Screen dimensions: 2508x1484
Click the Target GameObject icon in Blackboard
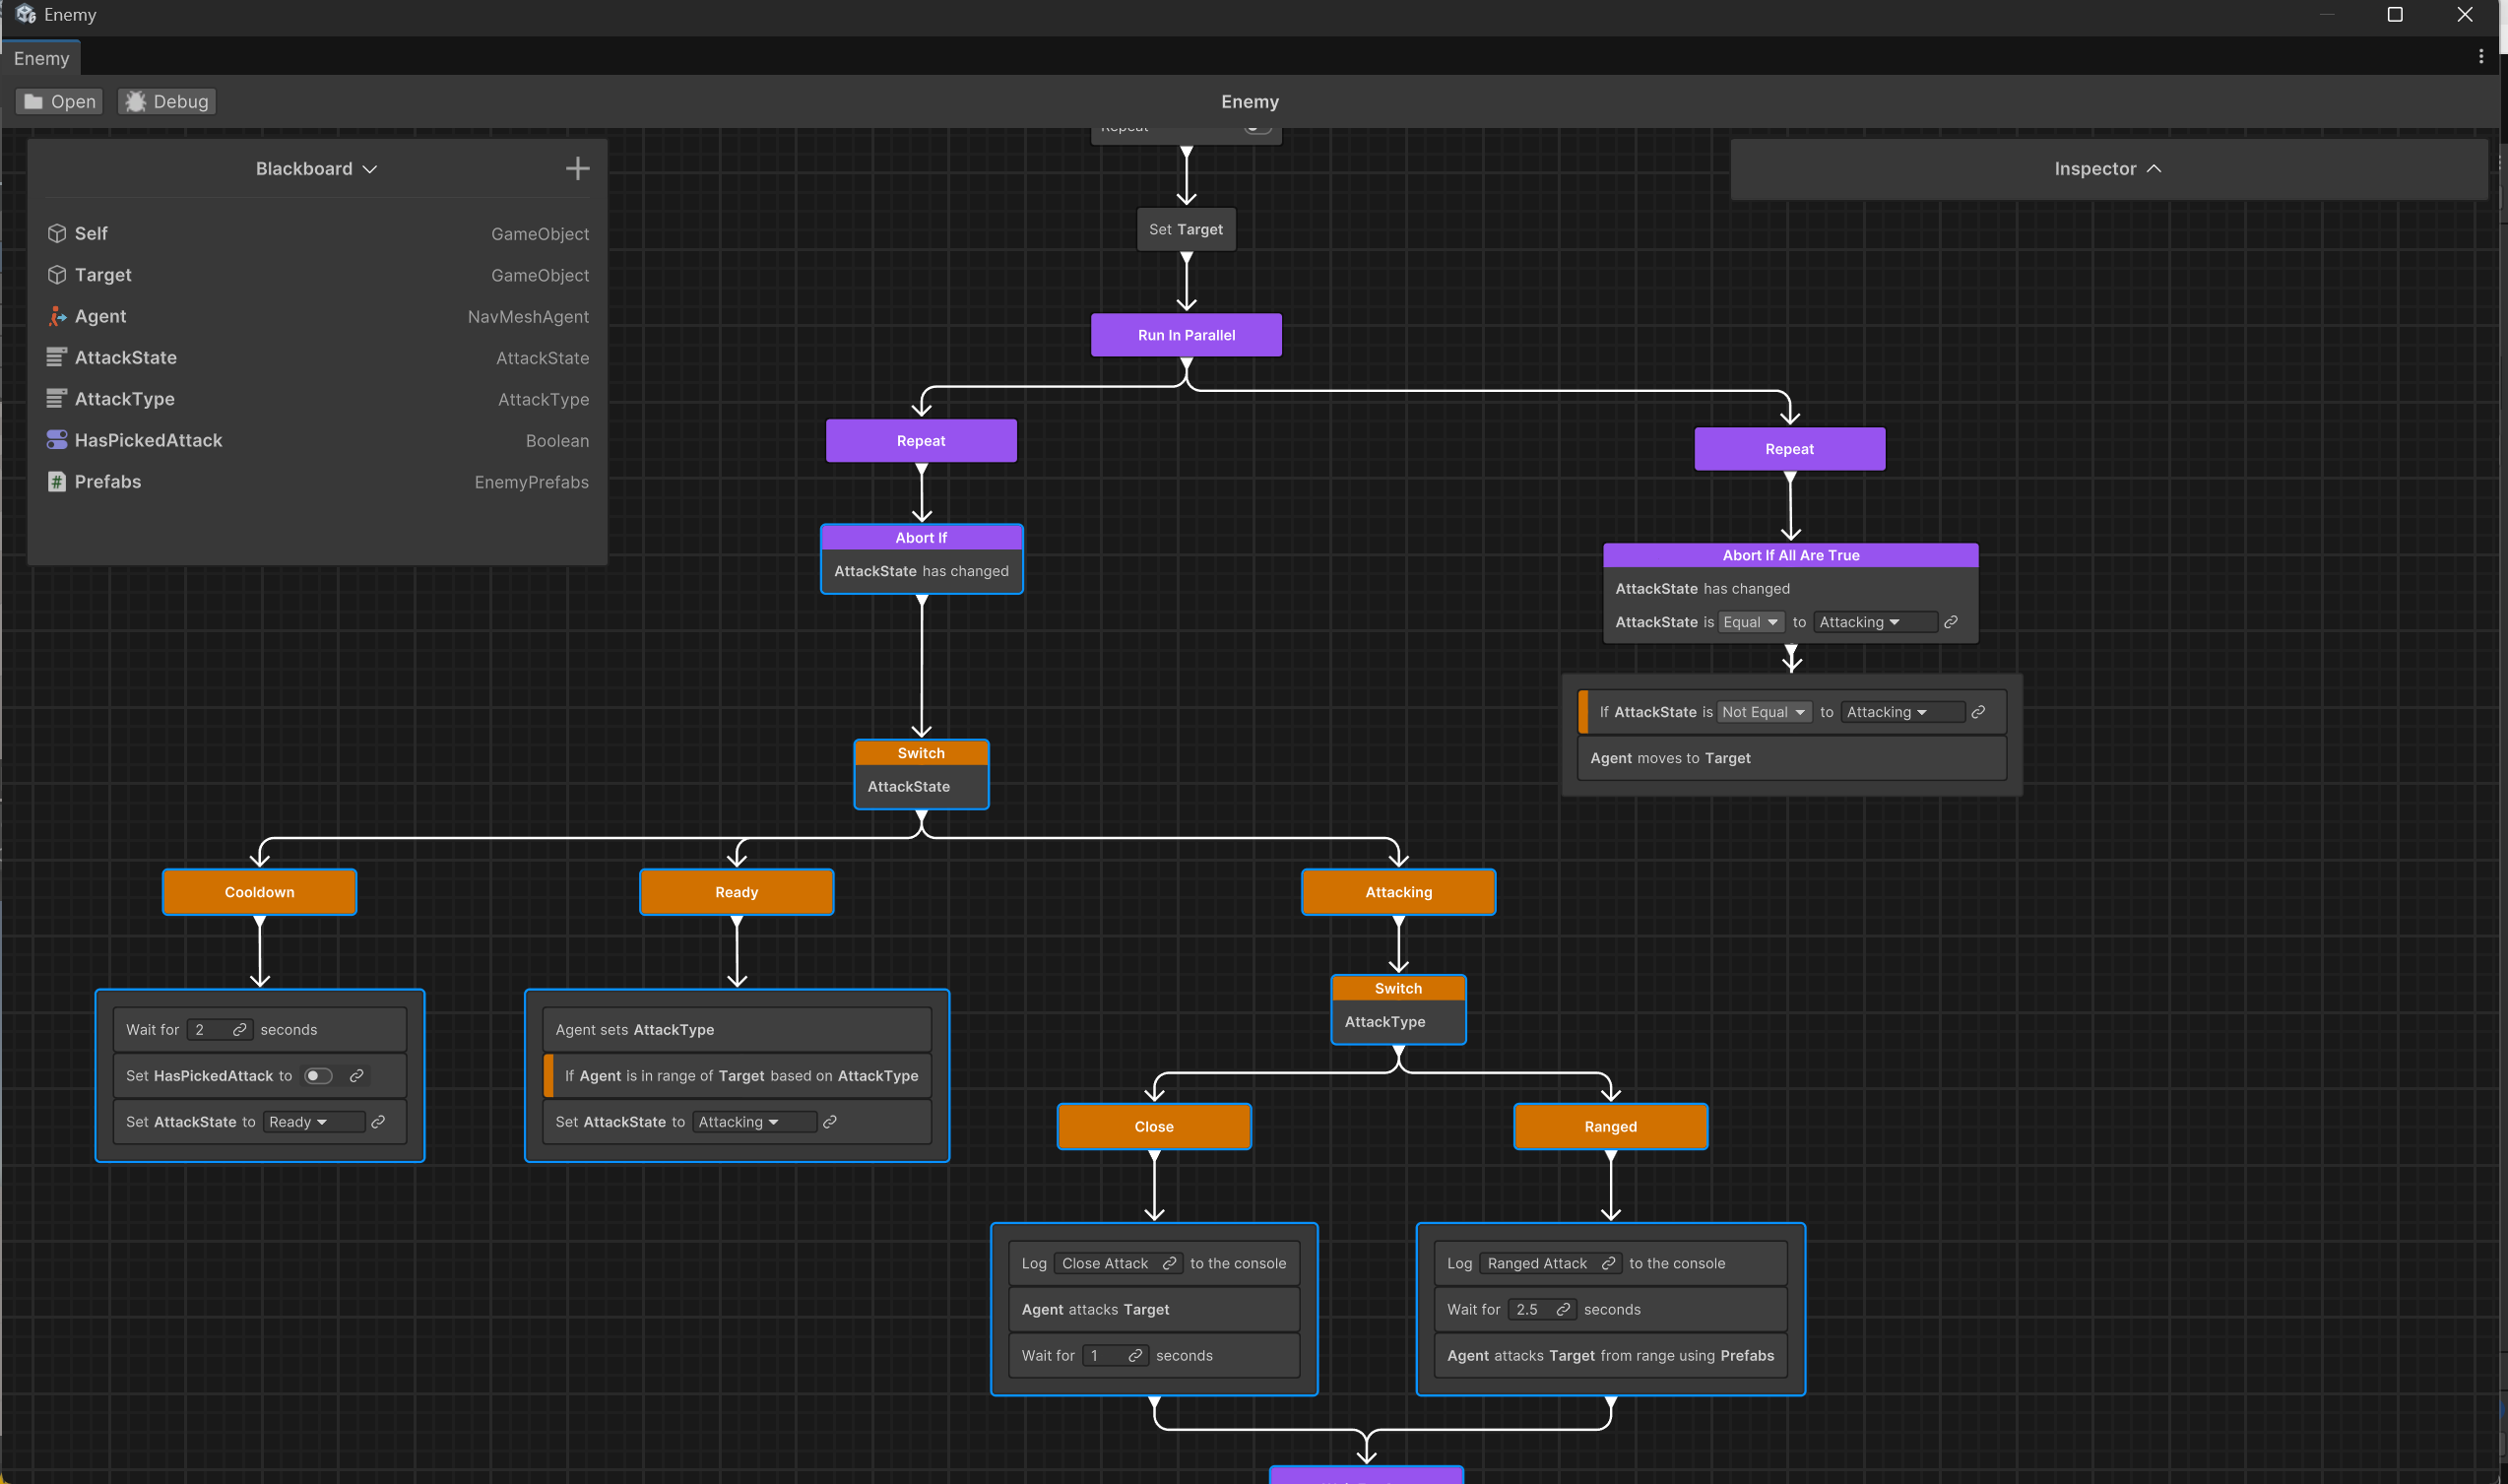57,275
